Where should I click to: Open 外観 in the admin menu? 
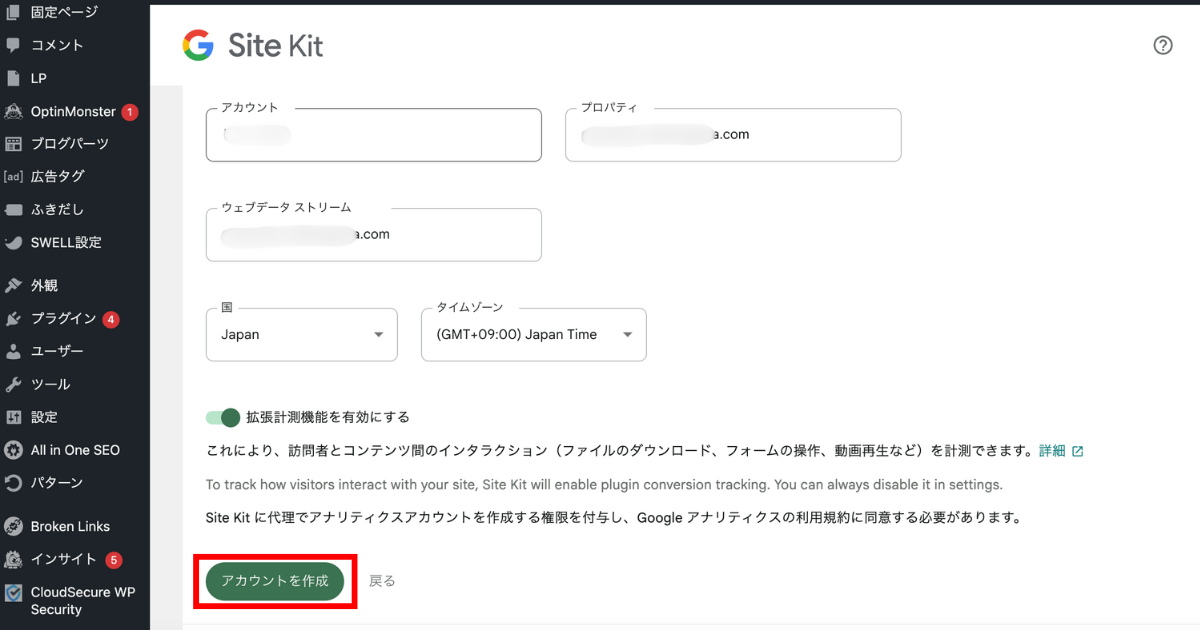point(44,285)
